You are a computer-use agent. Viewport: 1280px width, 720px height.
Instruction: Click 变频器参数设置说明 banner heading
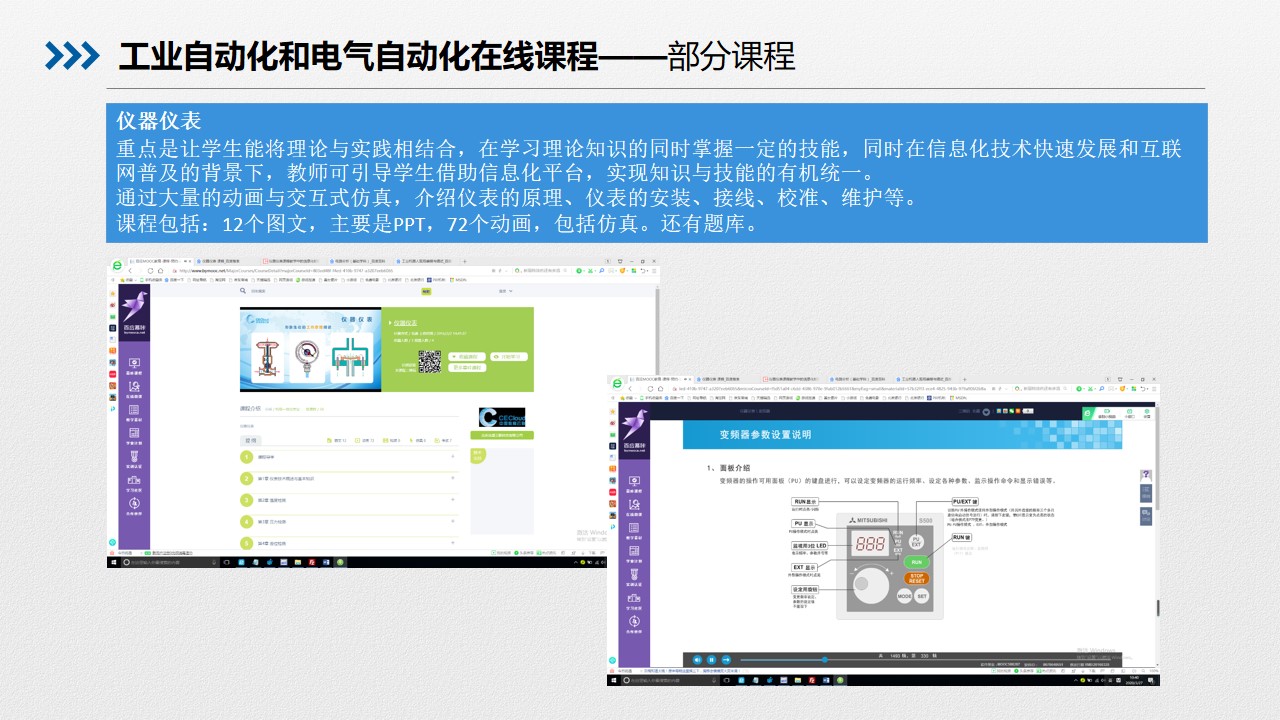point(766,435)
